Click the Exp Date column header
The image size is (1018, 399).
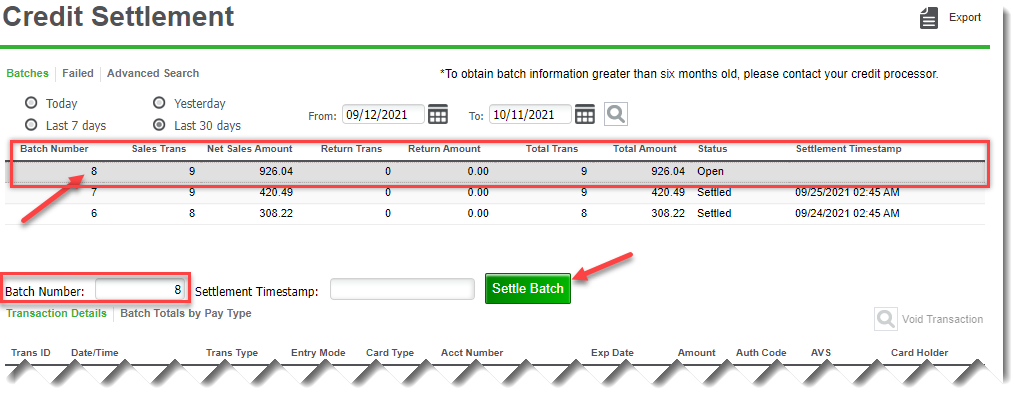click(x=612, y=353)
